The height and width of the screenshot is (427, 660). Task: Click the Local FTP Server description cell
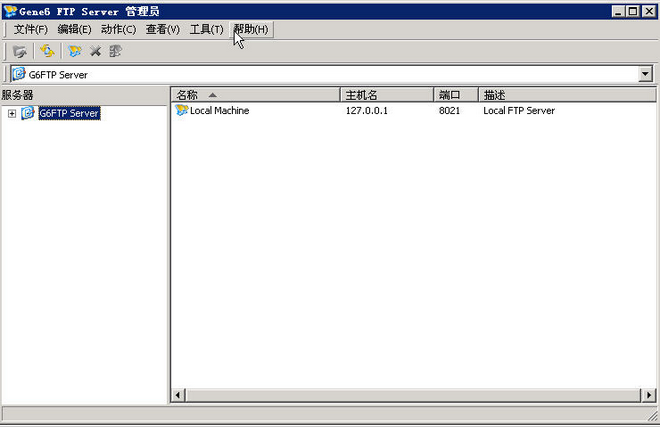point(519,110)
